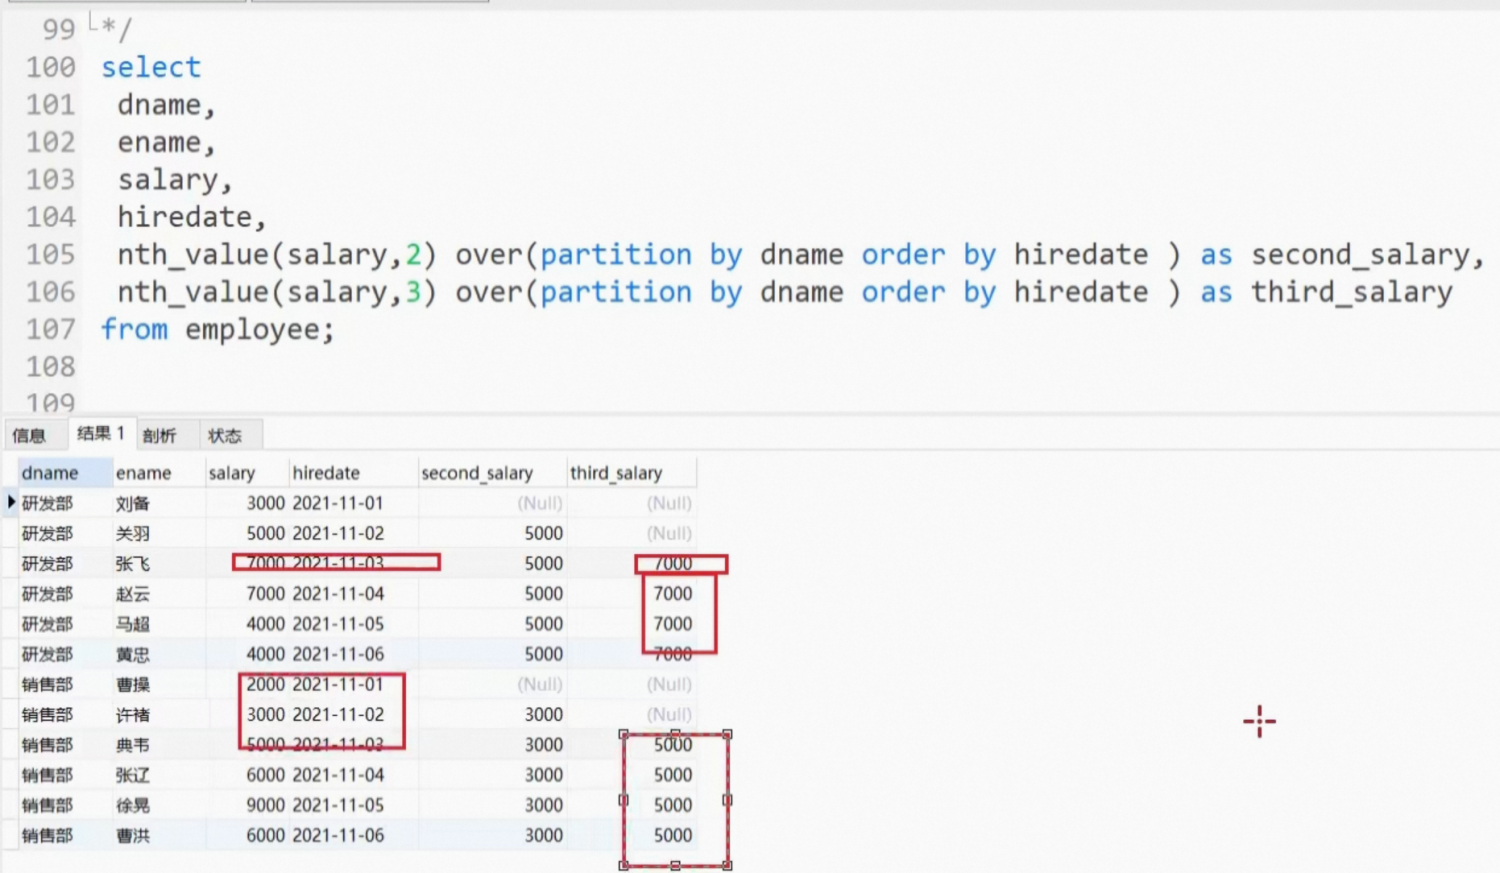The height and width of the screenshot is (873, 1500).
Task: Click third_salary alias on line 106
Action: 1352,292
